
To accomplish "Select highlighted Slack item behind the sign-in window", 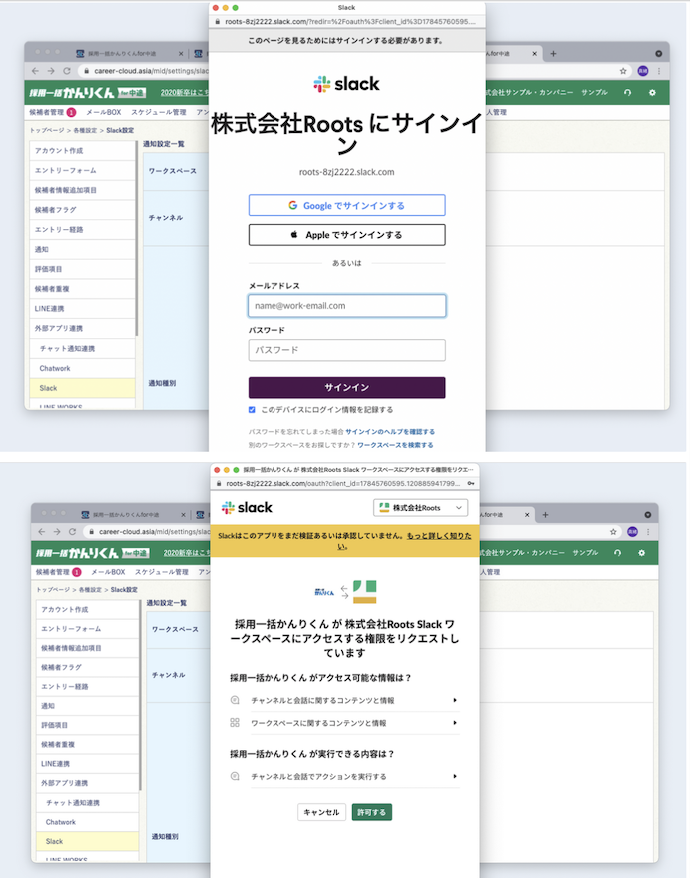I will tap(82, 388).
